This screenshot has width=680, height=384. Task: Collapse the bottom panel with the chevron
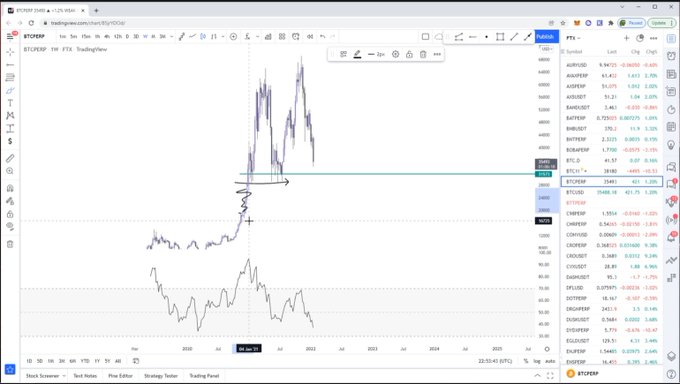pyautogui.click(x=537, y=376)
